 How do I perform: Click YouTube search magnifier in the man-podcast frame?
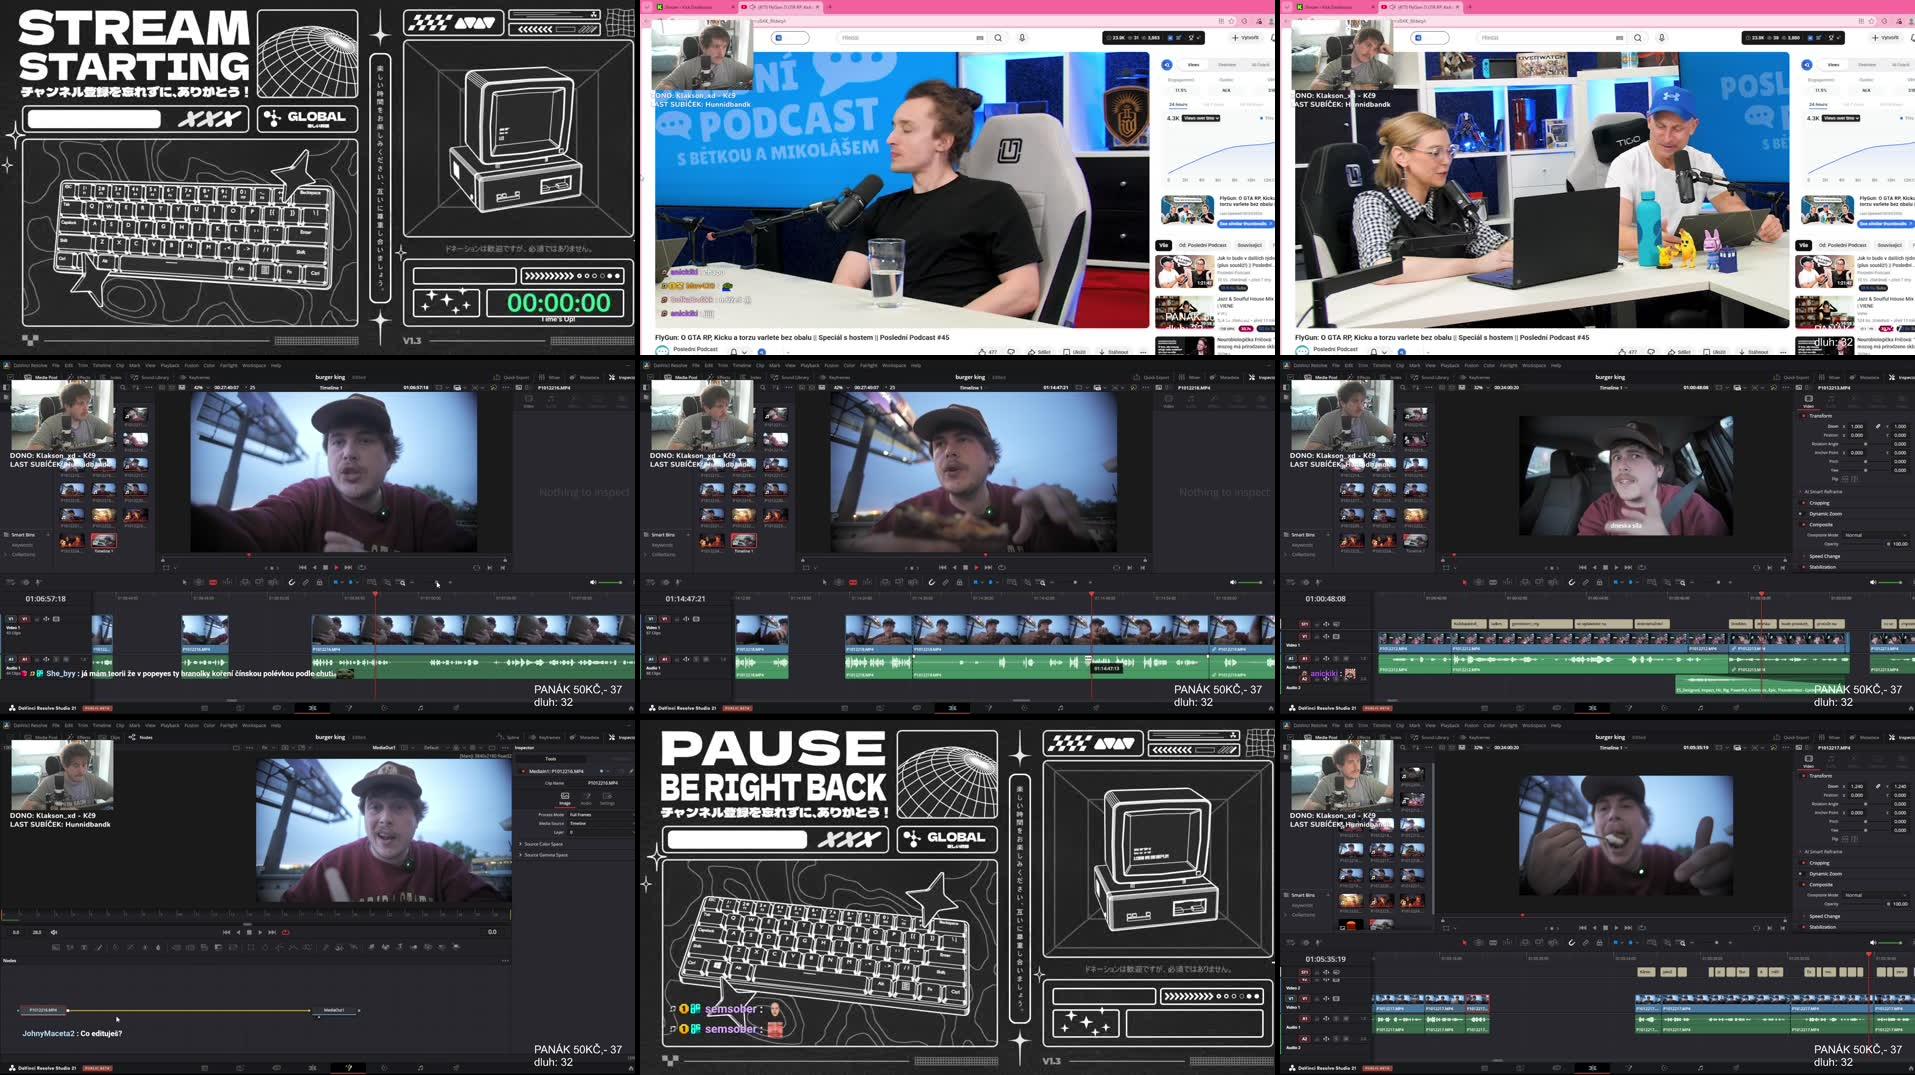pyautogui.click(x=998, y=38)
